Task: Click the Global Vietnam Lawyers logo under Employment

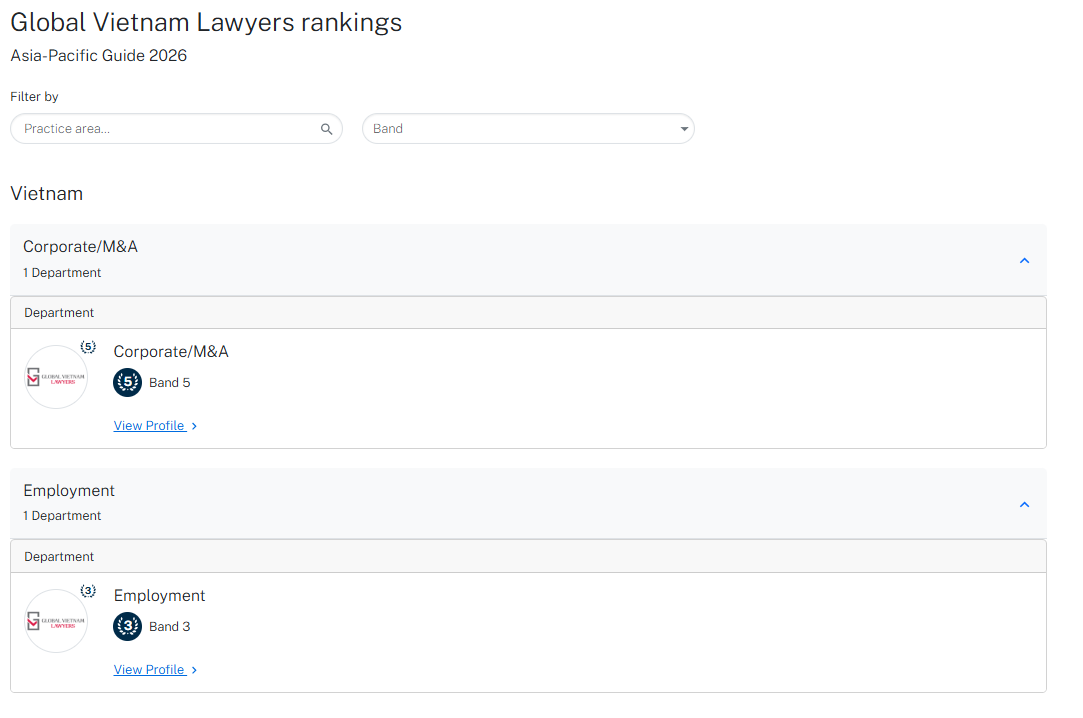Action: [56, 621]
